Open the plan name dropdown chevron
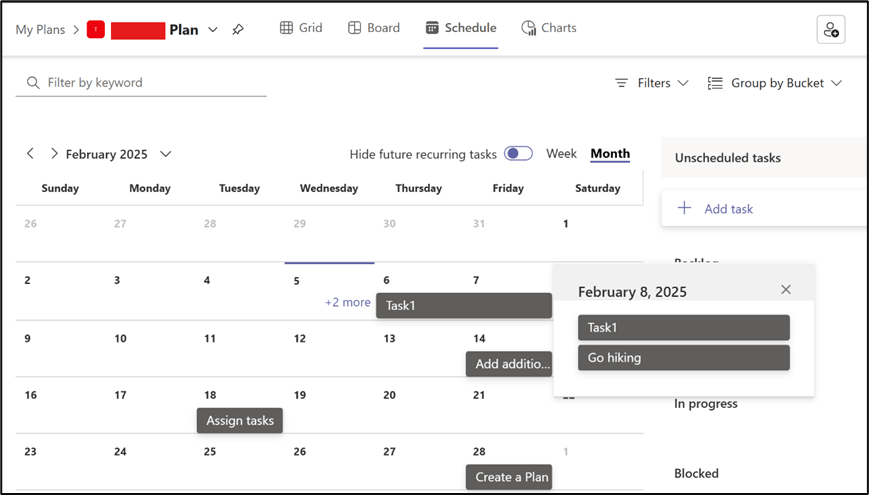The width and height of the screenshot is (869, 495). point(213,29)
